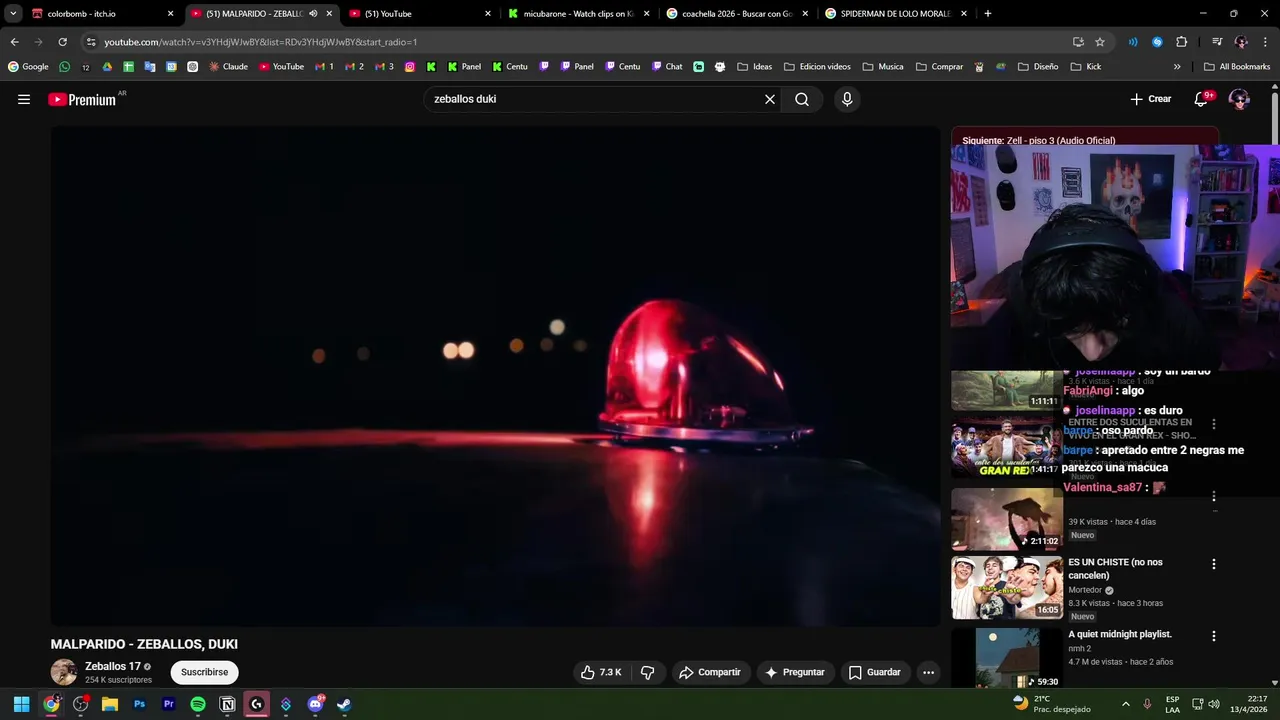Expand the hidden bookmarks chevron

(x=1177, y=67)
